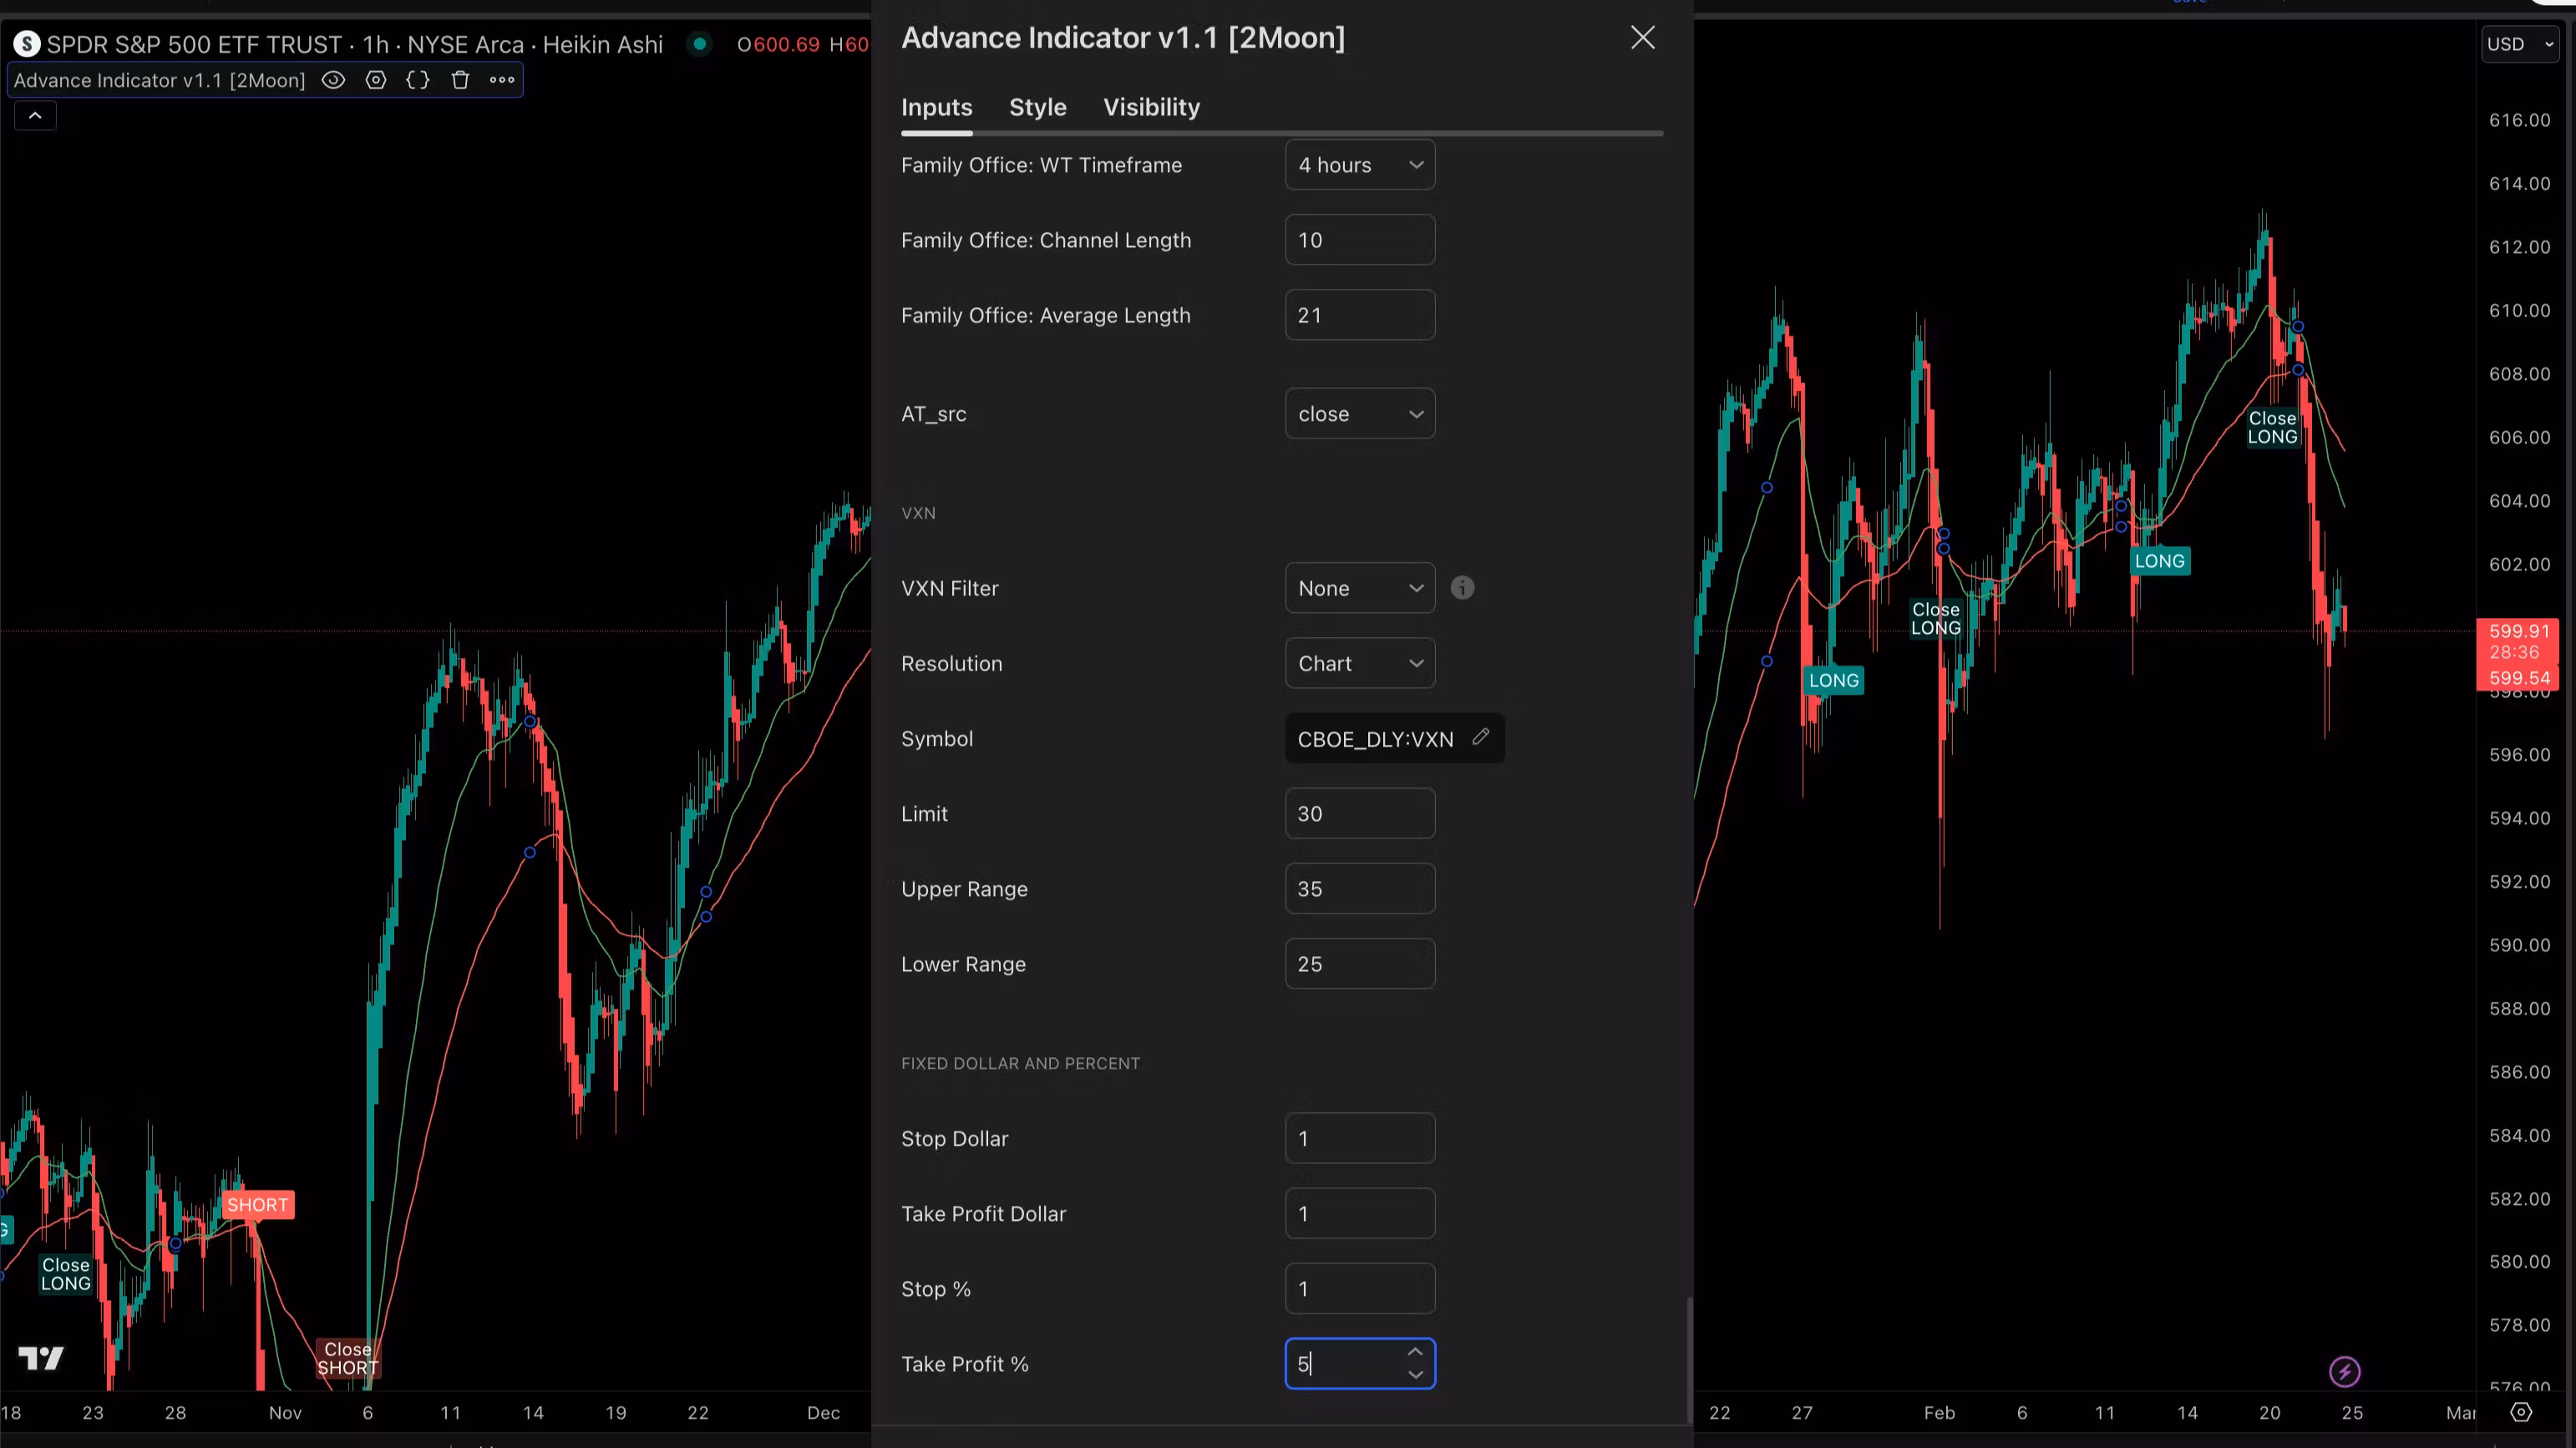2576x1448 pixels.
Task: Increment Take Profit % stepper up
Action: (1415, 1352)
